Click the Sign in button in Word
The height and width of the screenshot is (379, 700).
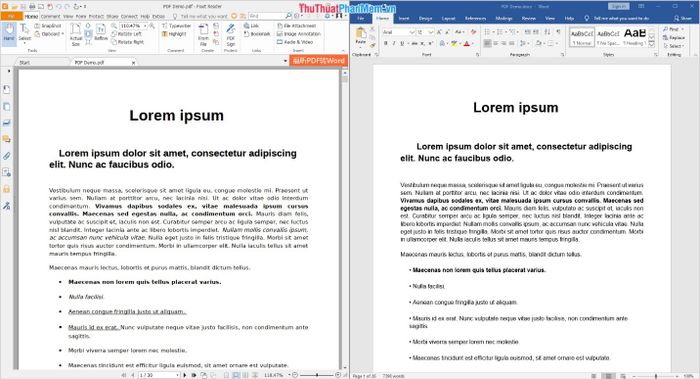pos(618,6)
